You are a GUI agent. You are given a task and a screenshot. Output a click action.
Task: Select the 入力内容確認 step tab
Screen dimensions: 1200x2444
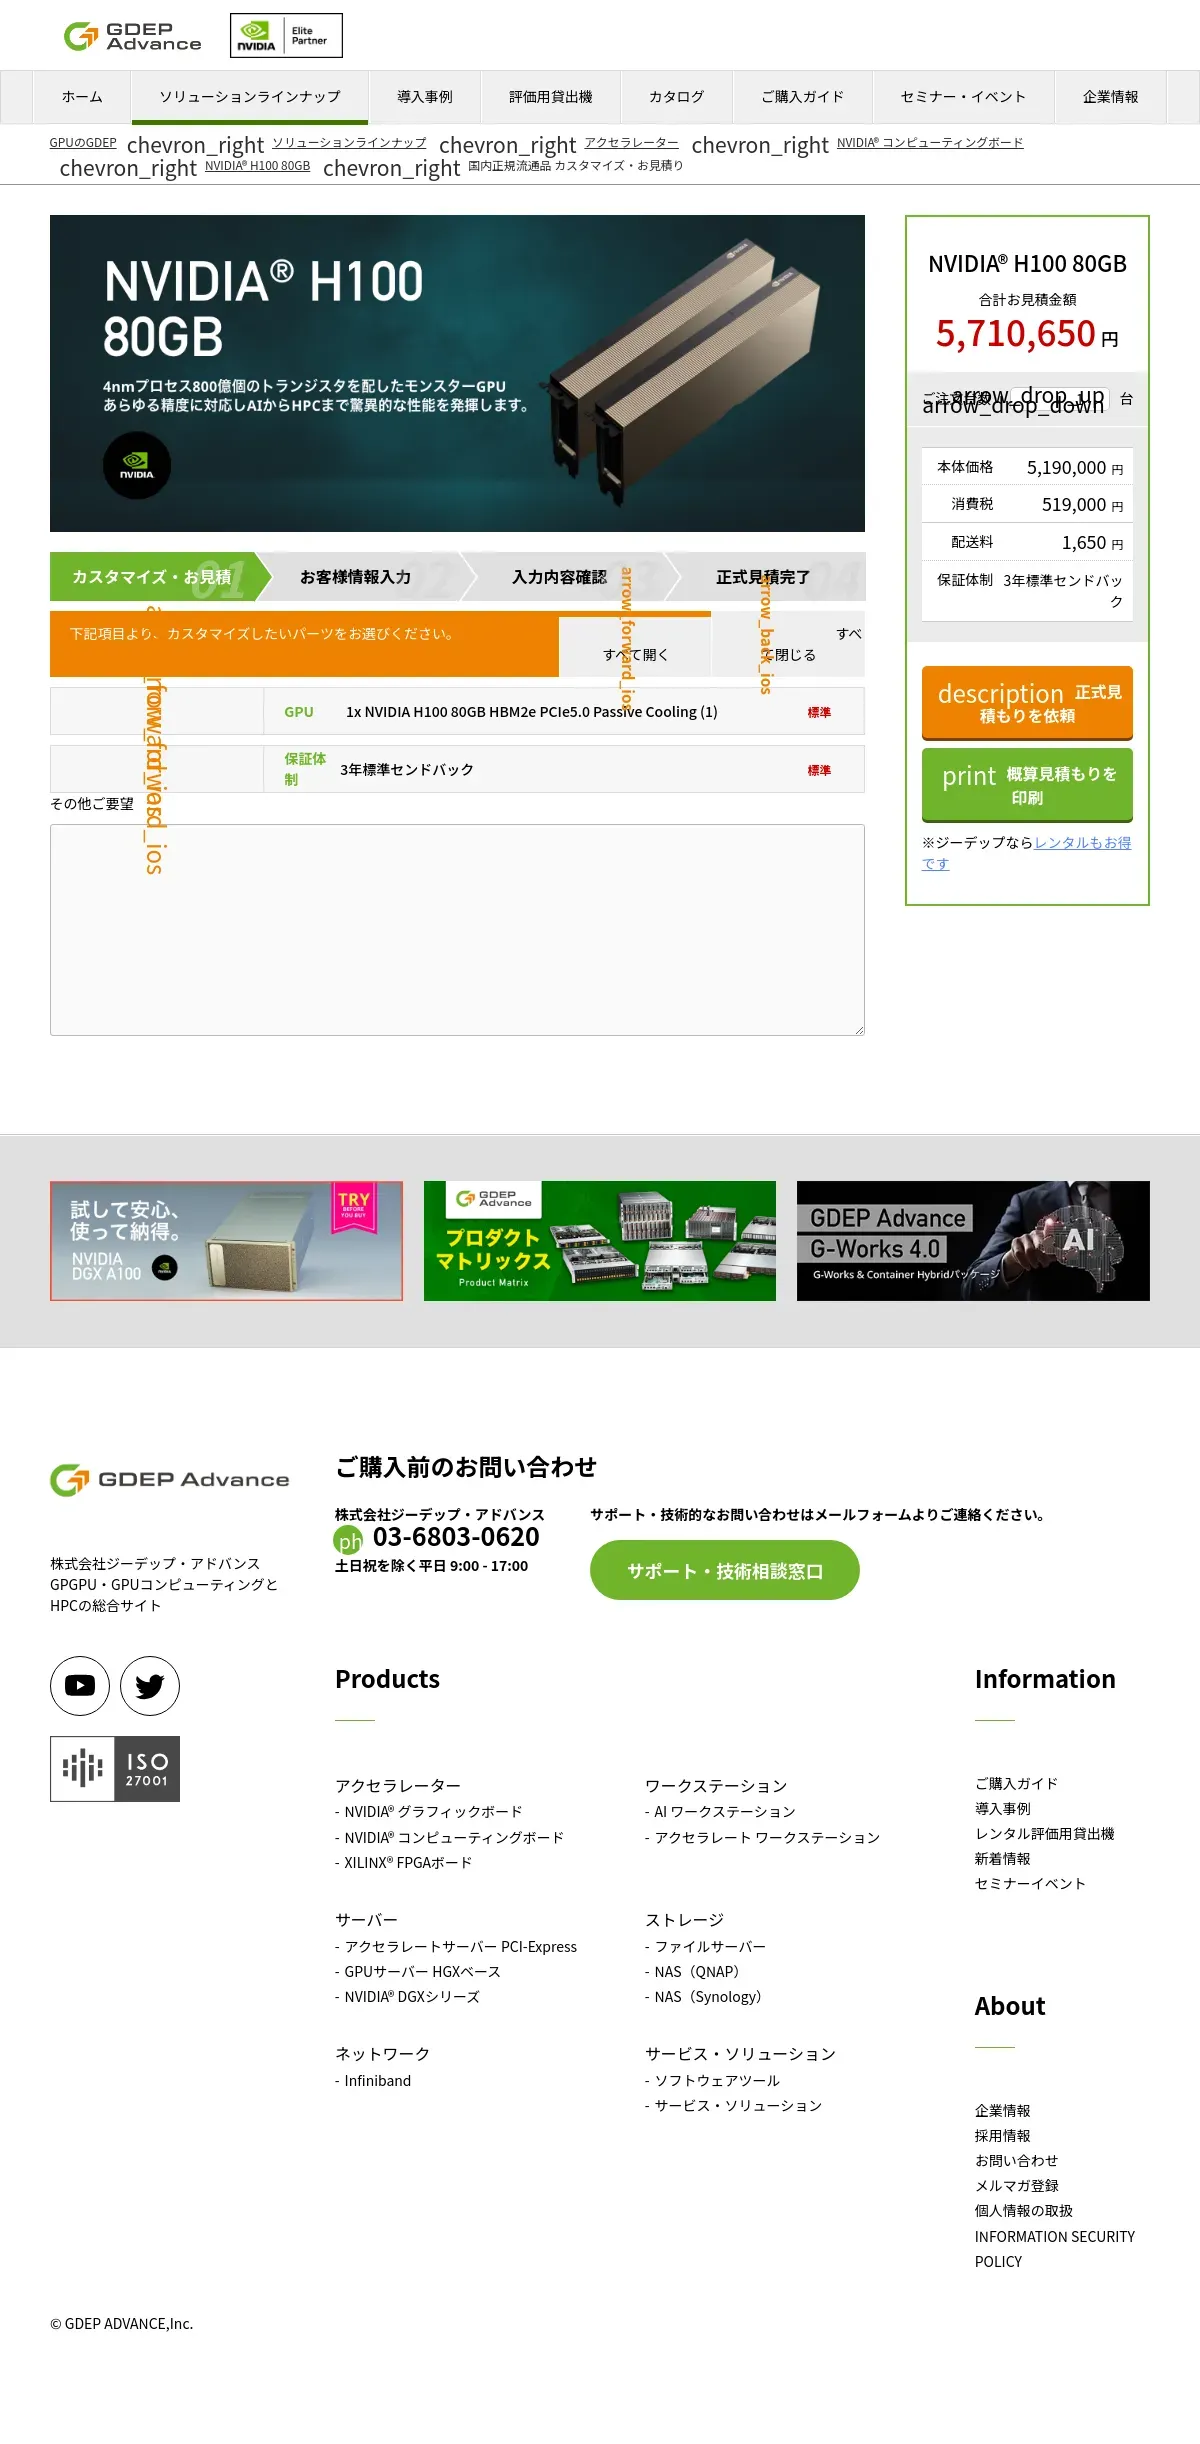(x=560, y=577)
